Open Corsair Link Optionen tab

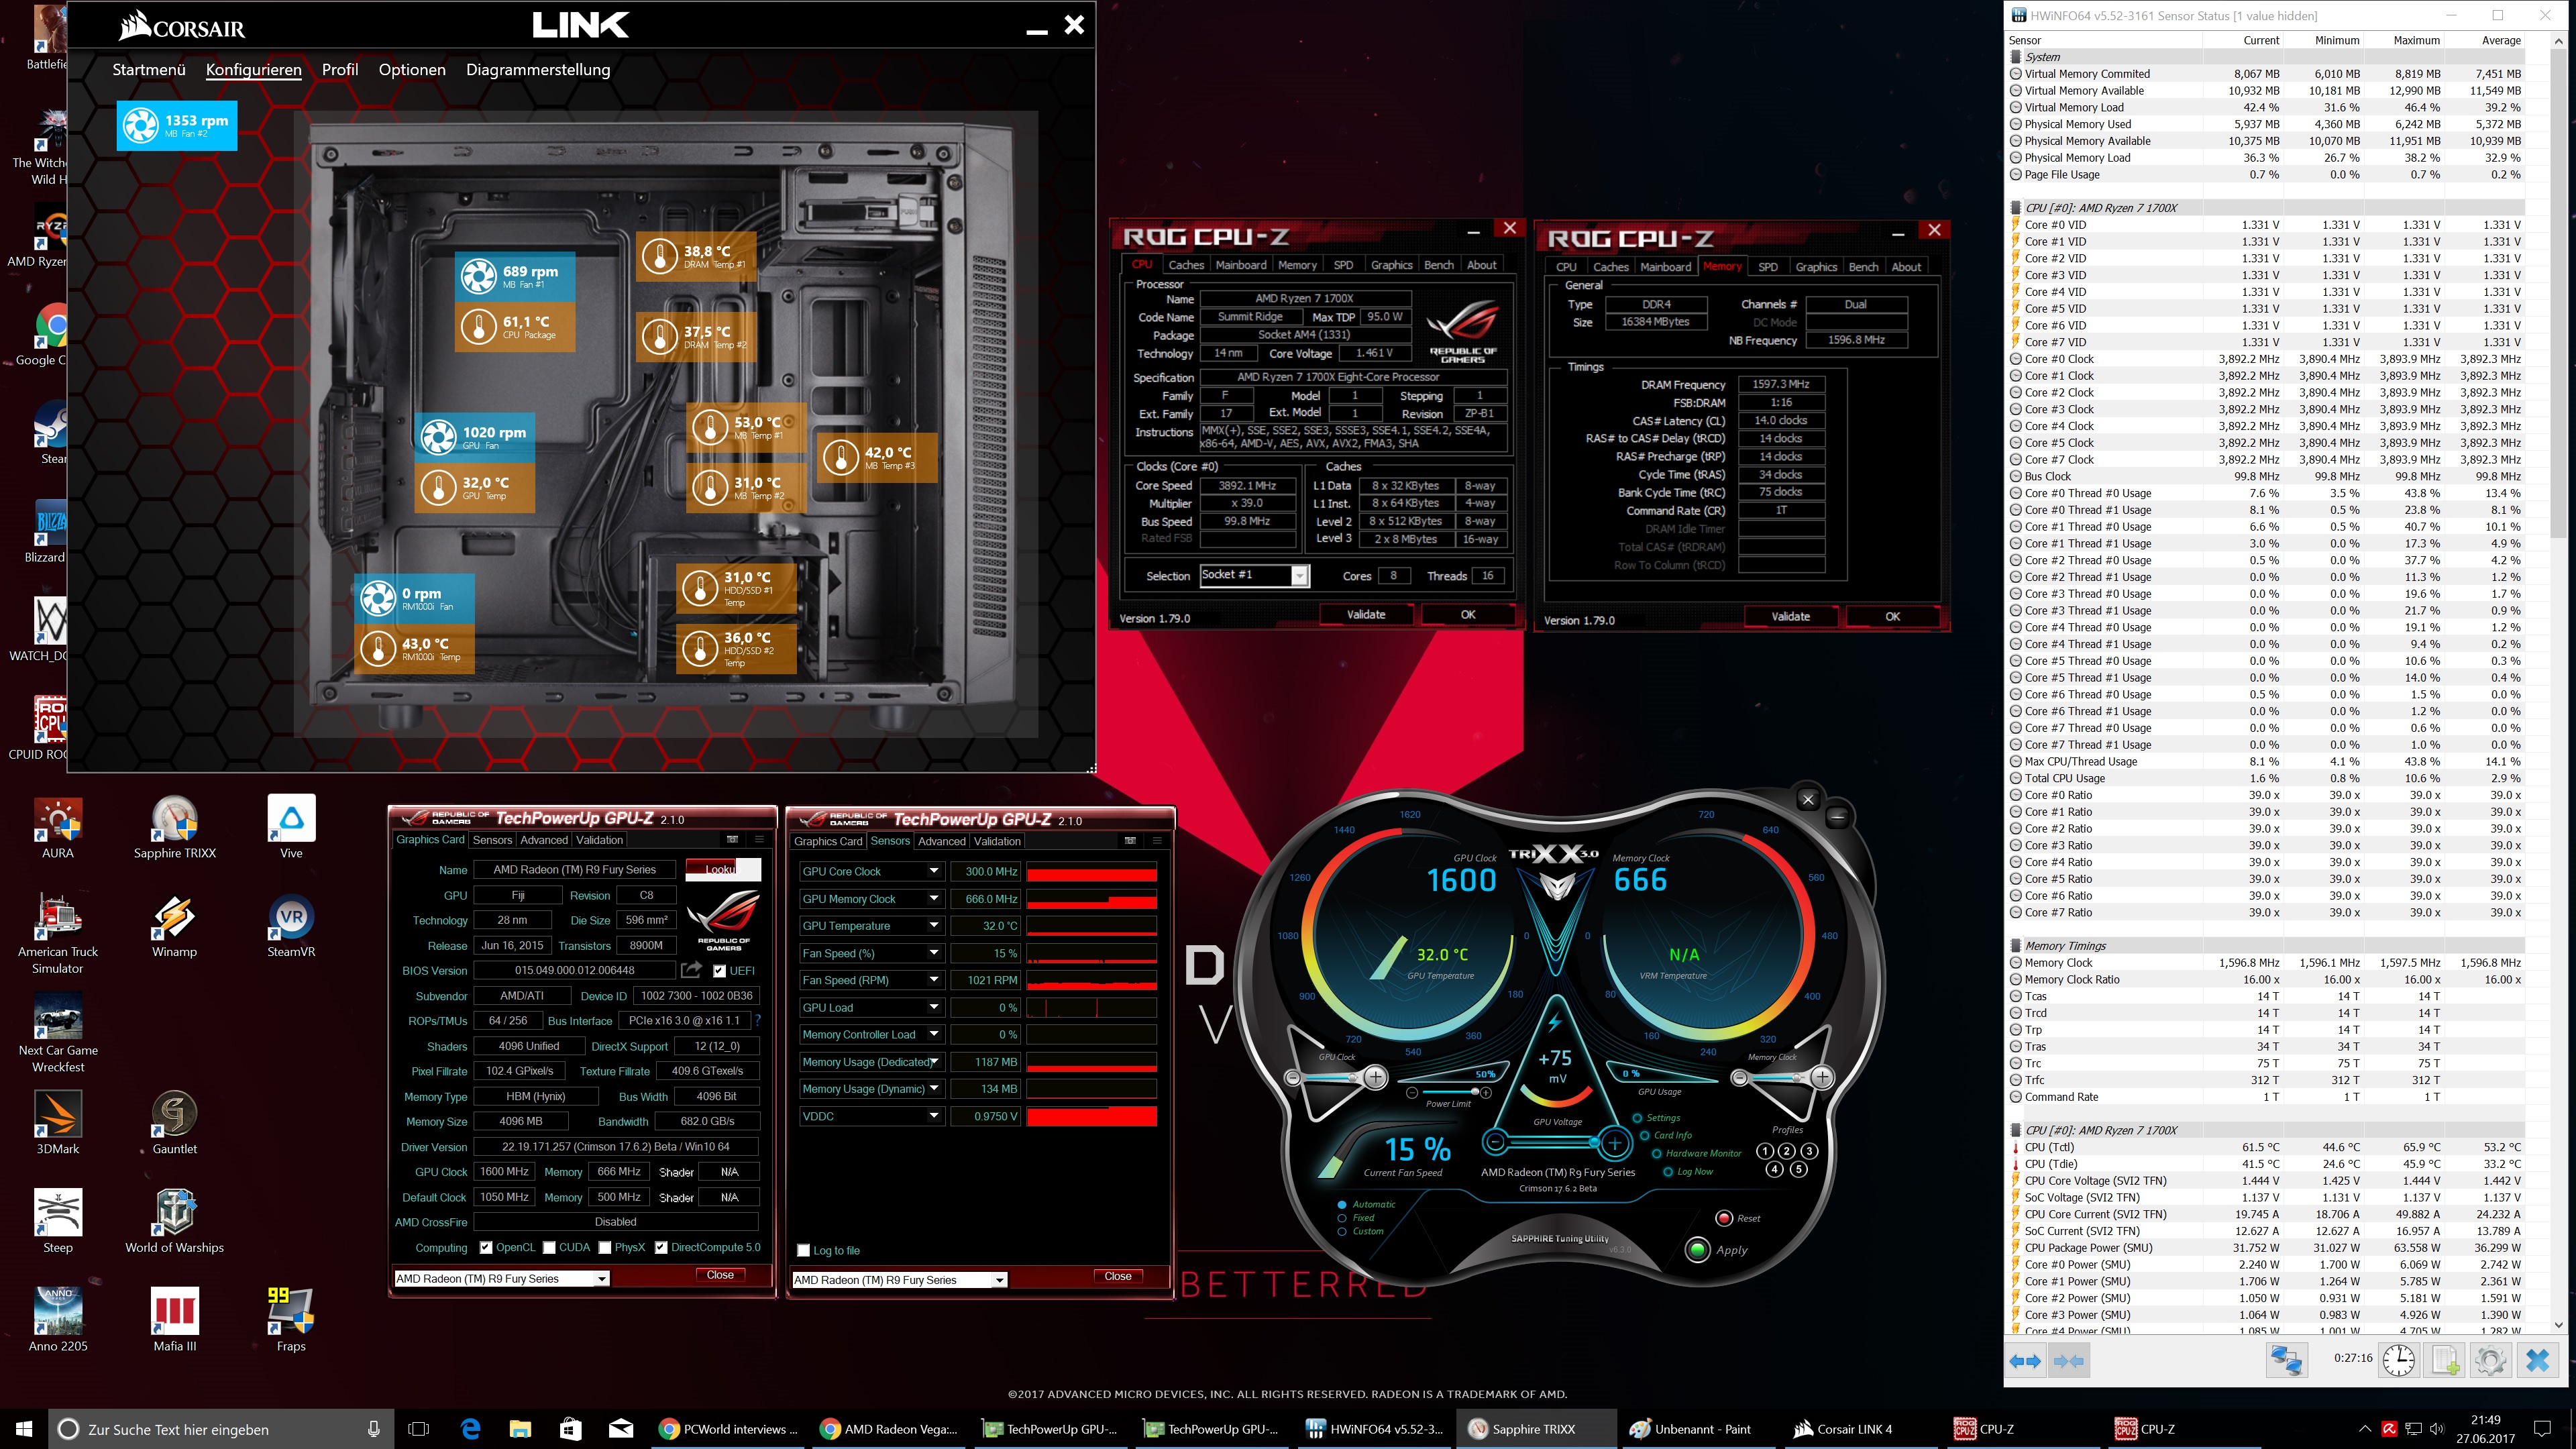(x=412, y=70)
